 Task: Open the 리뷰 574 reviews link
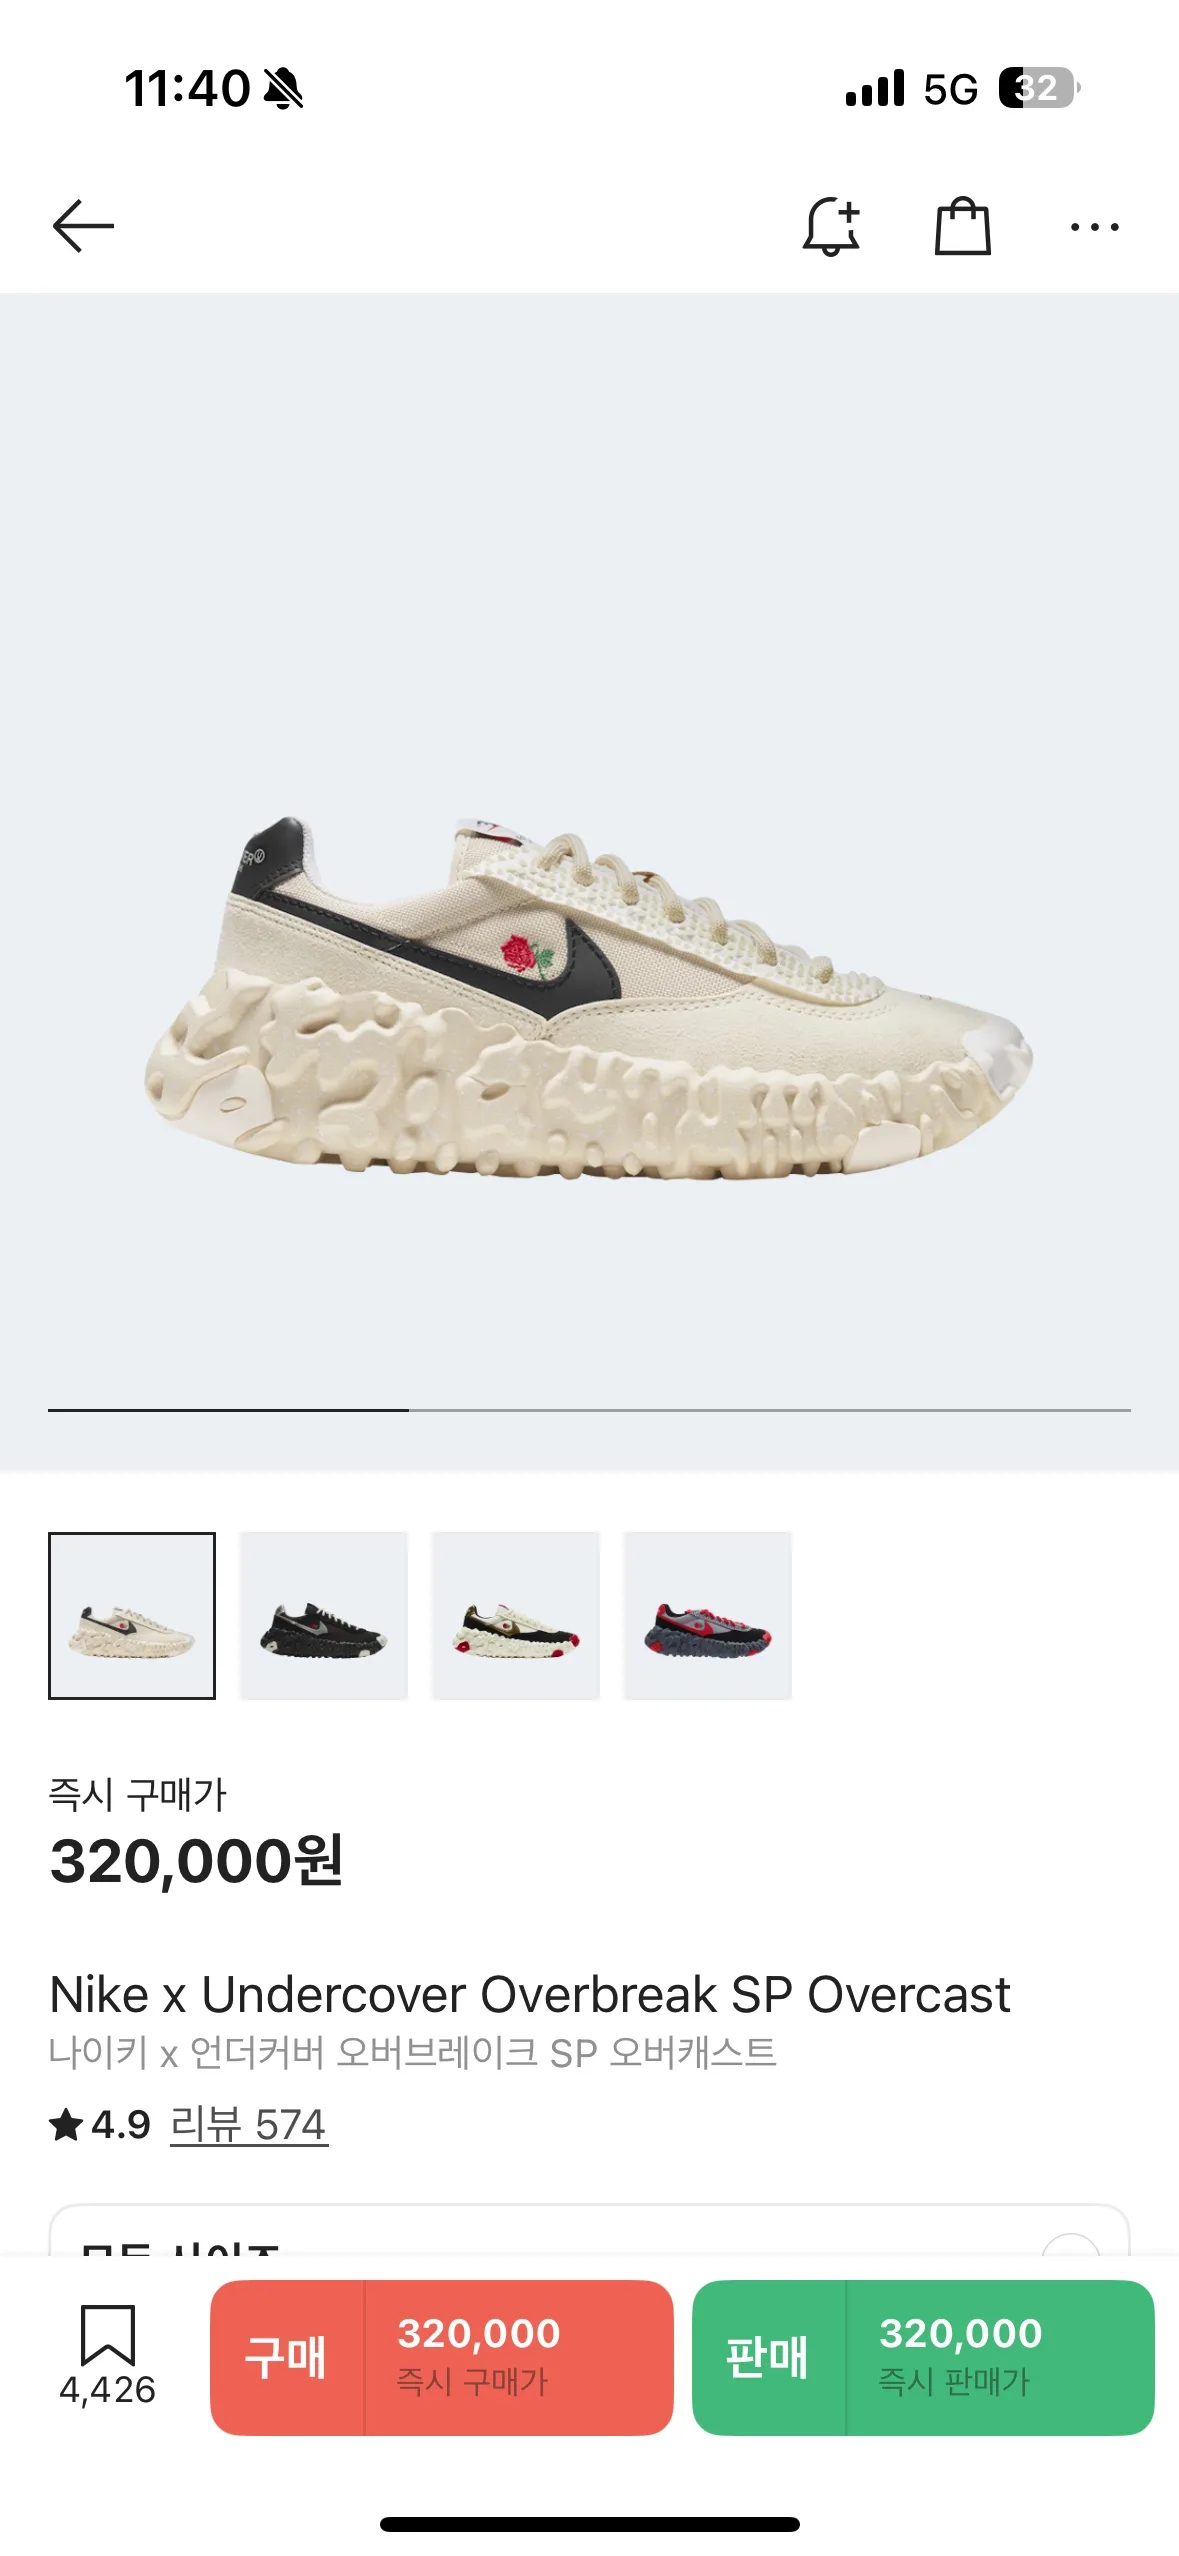click(248, 2124)
